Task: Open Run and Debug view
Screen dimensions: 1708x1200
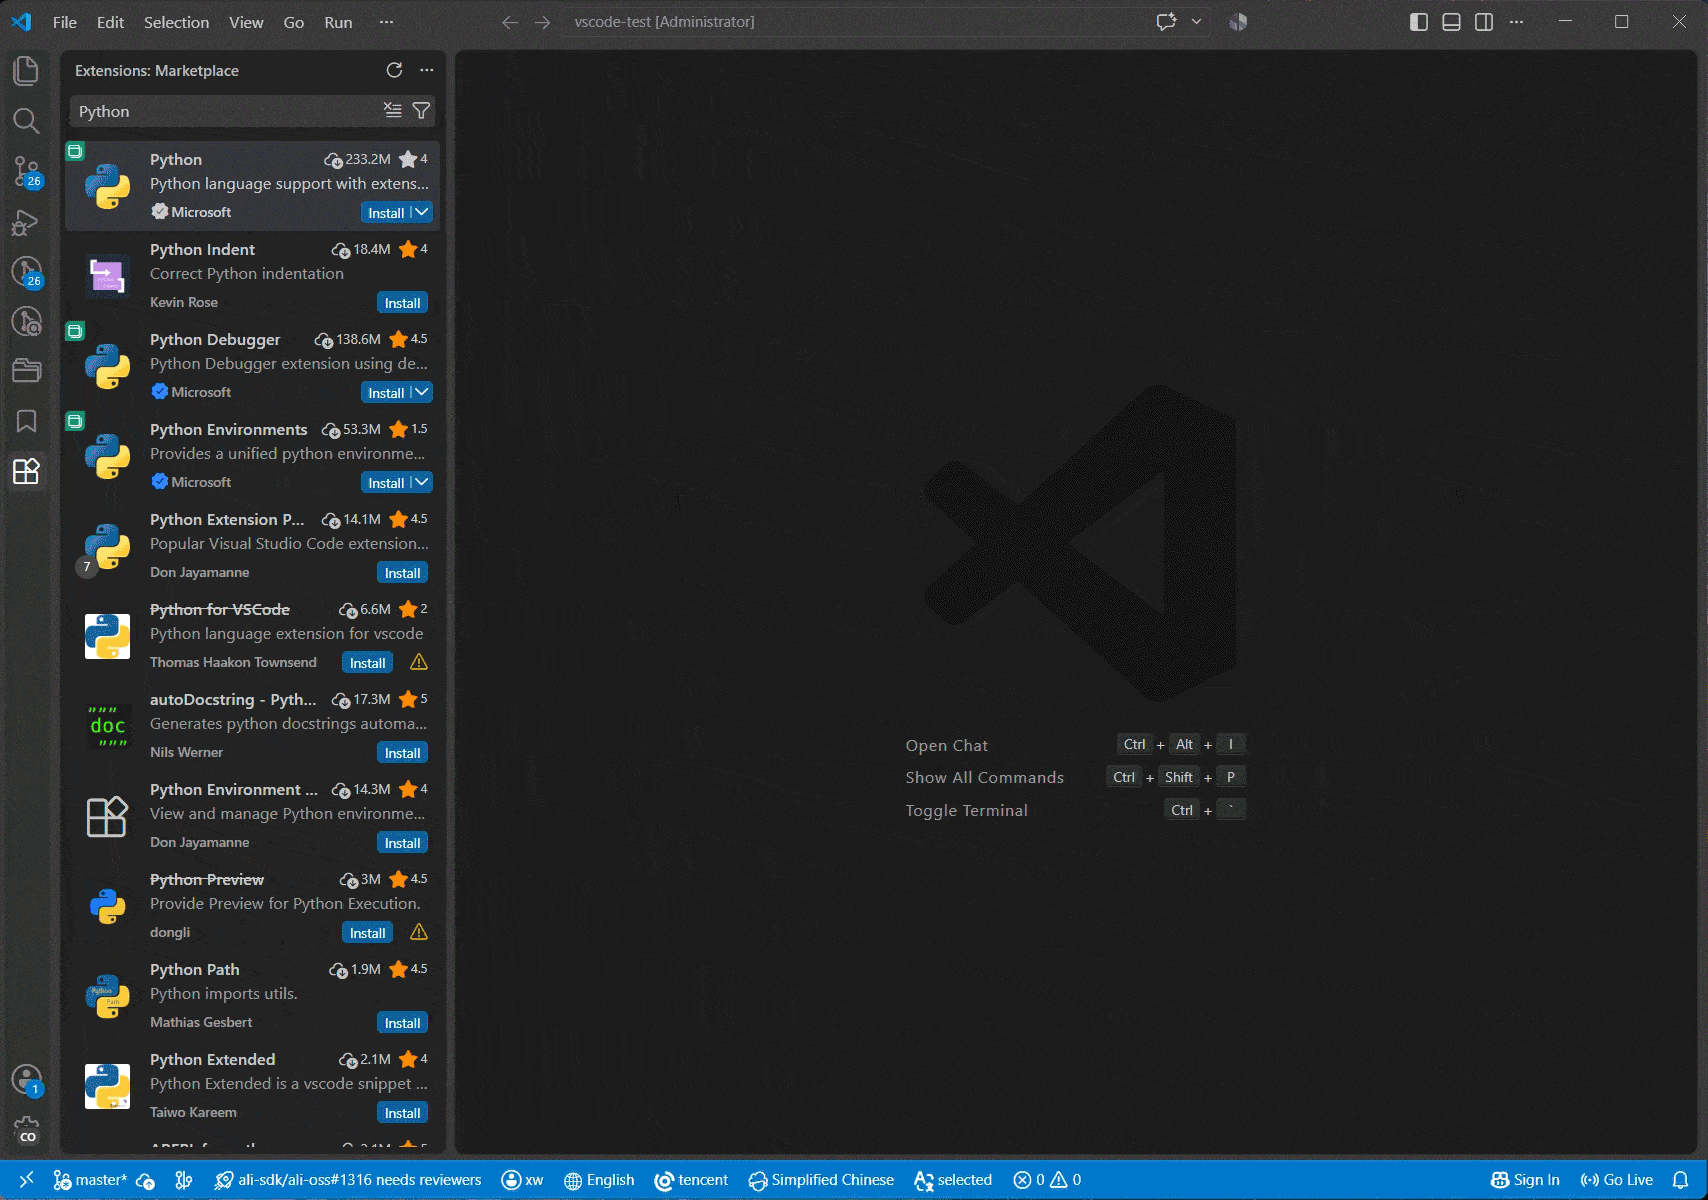Action: (x=26, y=222)
